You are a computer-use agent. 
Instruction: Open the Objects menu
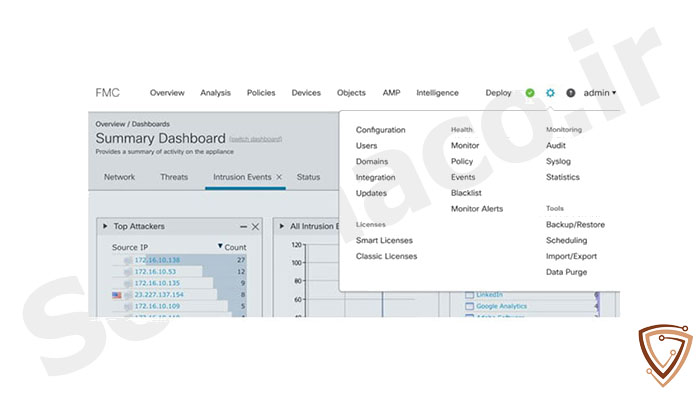351,93
